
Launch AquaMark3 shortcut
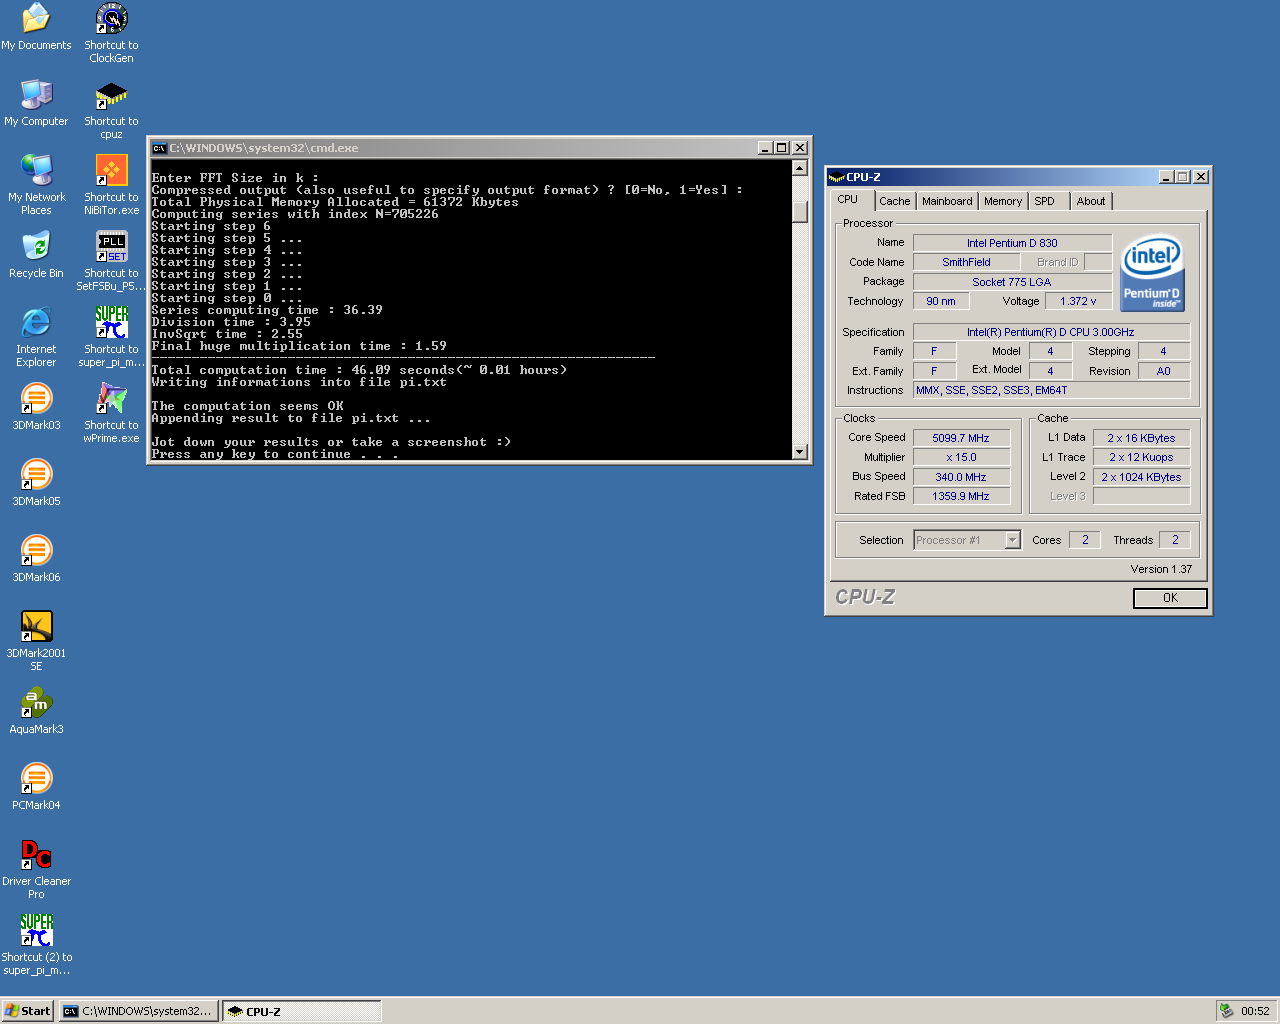pos(36,711)
